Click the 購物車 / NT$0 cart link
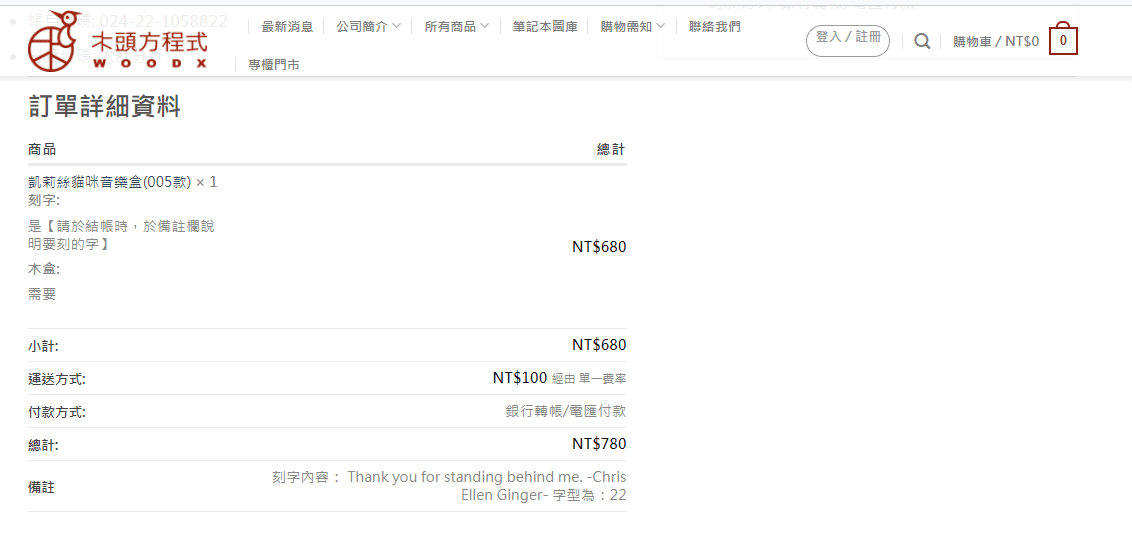 pos(995,42)
